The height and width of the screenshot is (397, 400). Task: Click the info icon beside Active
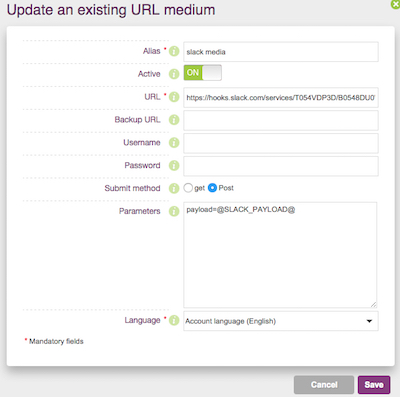pos(174,74)
